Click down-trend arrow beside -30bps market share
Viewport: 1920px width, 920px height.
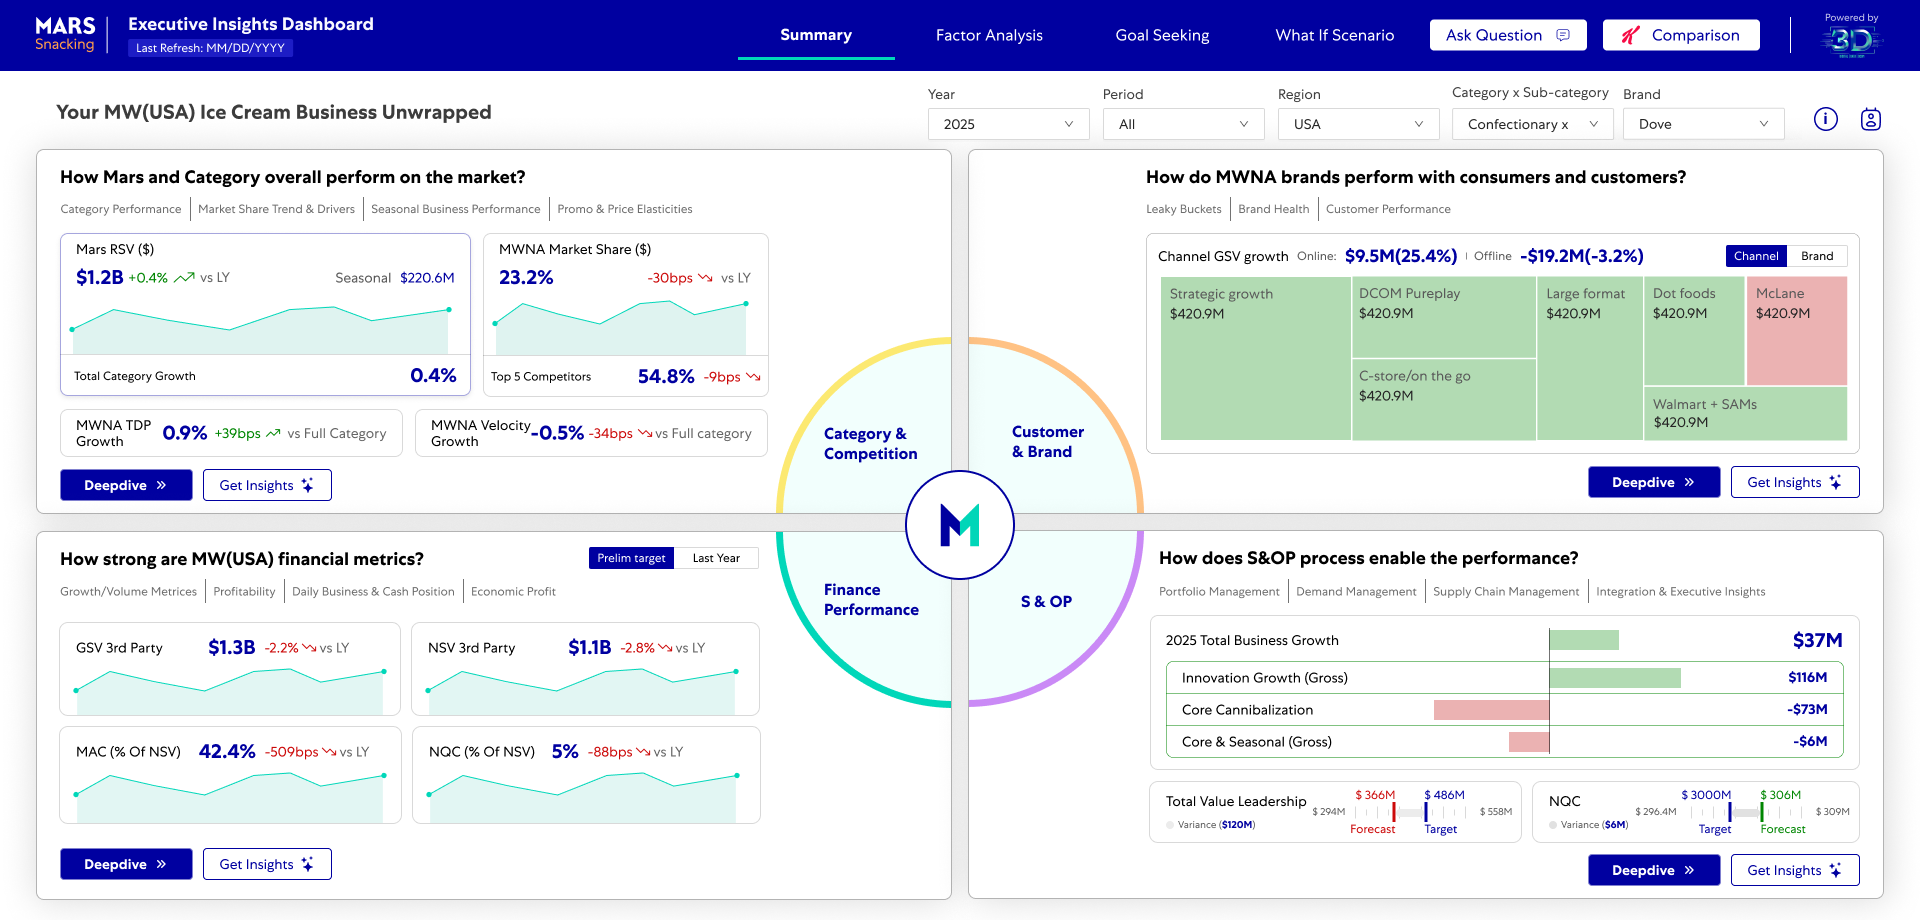click(705, 278)
